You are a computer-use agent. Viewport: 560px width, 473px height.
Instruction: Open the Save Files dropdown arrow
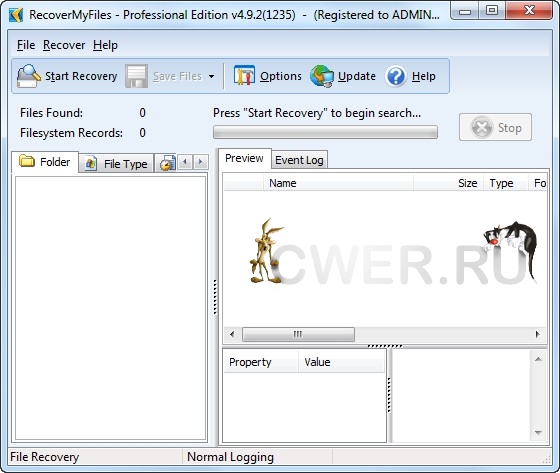211,76
